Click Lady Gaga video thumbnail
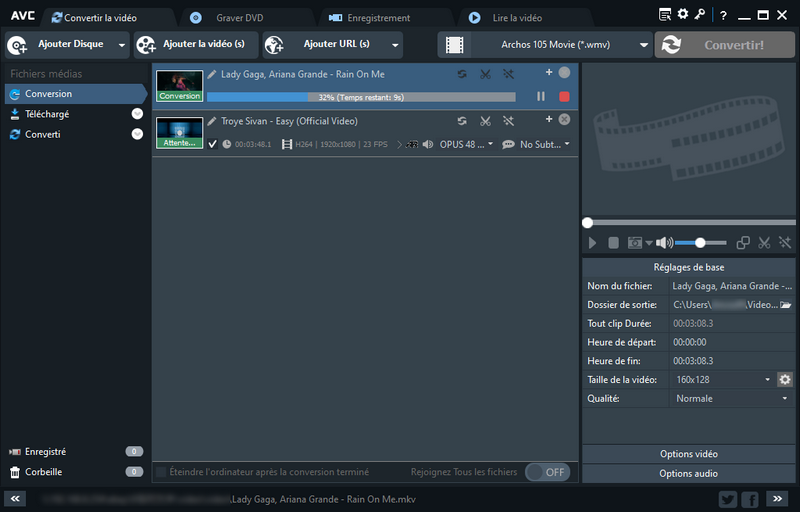The width and height of the screenshot is (800, 512). point(180,86)
